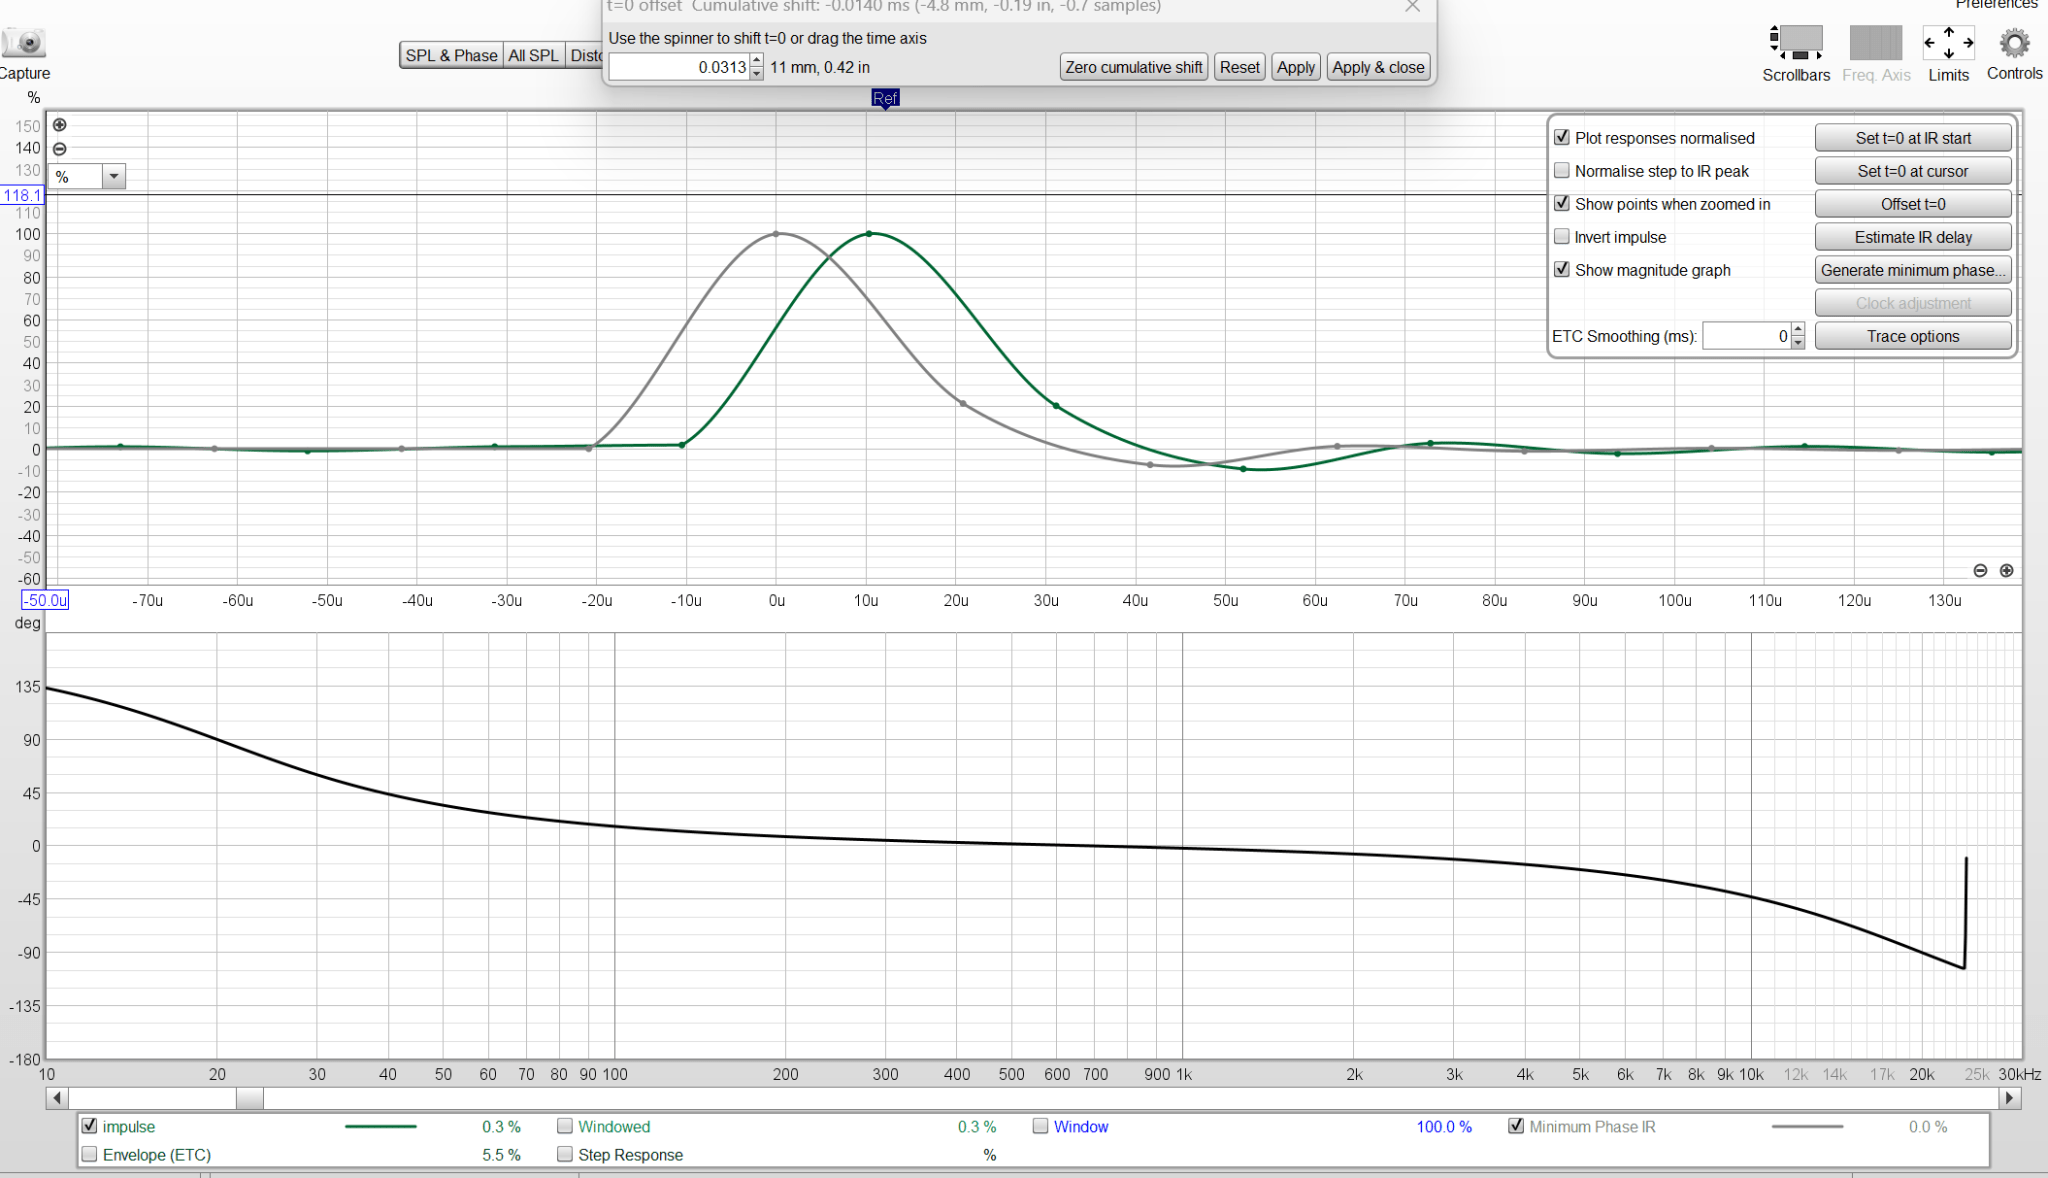2048x1178 pixels.
Task: Click the -50.0u time axis start field
Action: (x=45, y=600)
